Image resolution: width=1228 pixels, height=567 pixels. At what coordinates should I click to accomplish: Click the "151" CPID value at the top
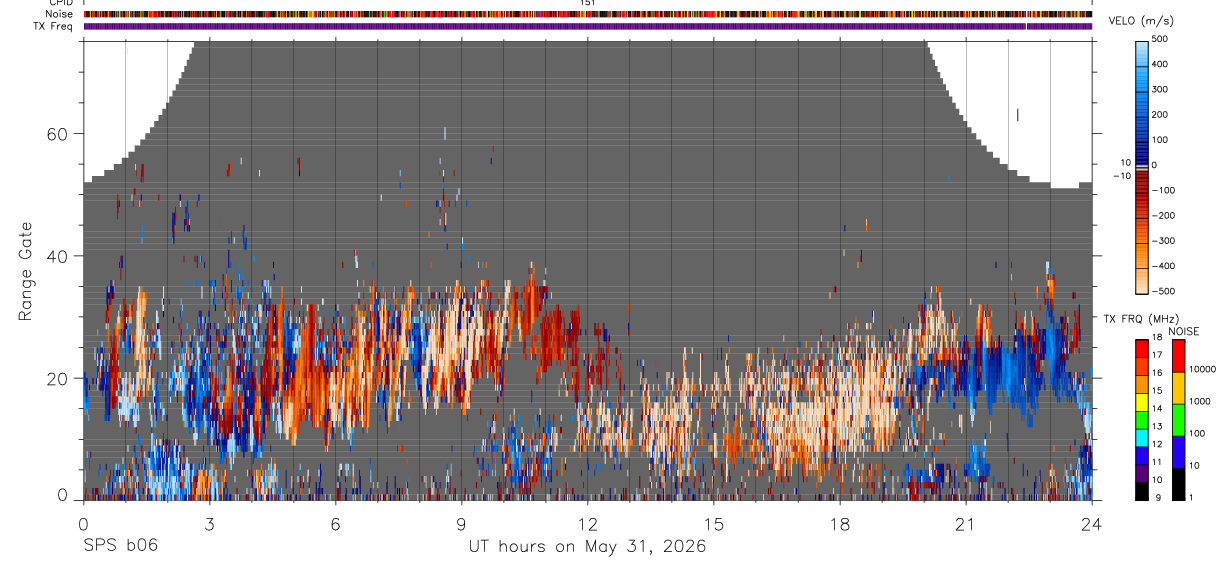(x=589, y=3)
